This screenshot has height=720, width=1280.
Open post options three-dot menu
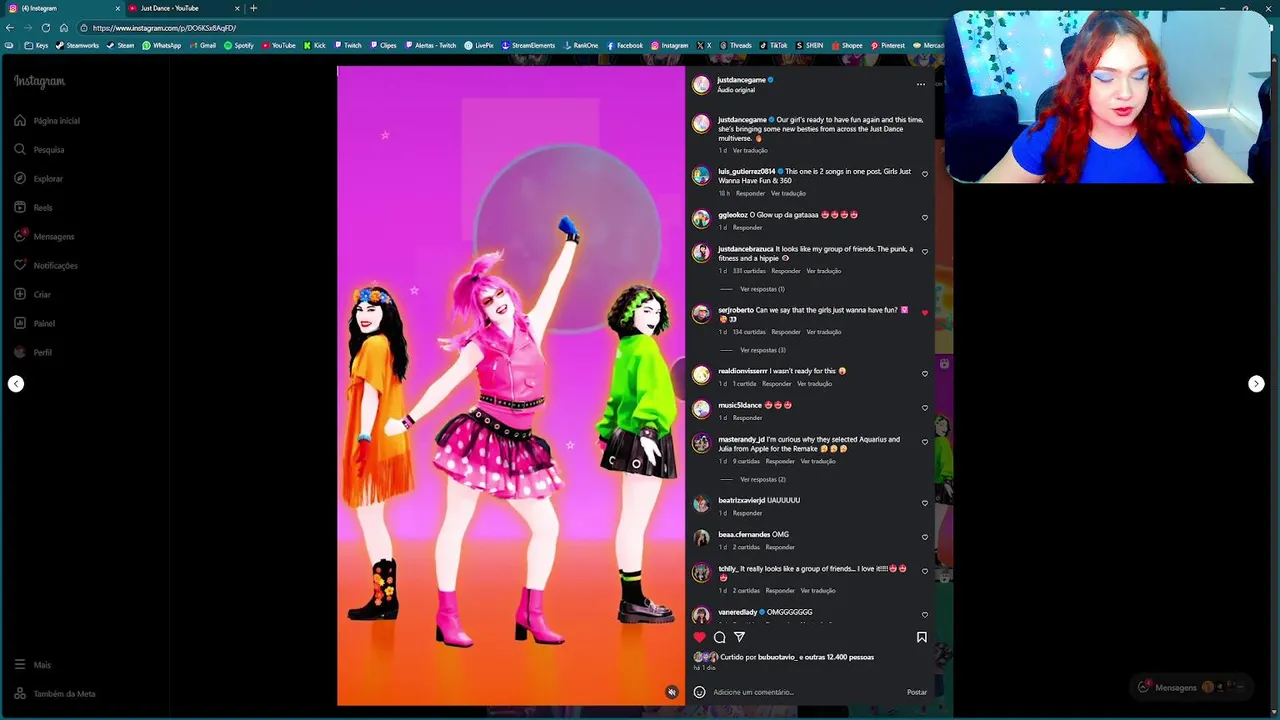[x=921, y=84]
